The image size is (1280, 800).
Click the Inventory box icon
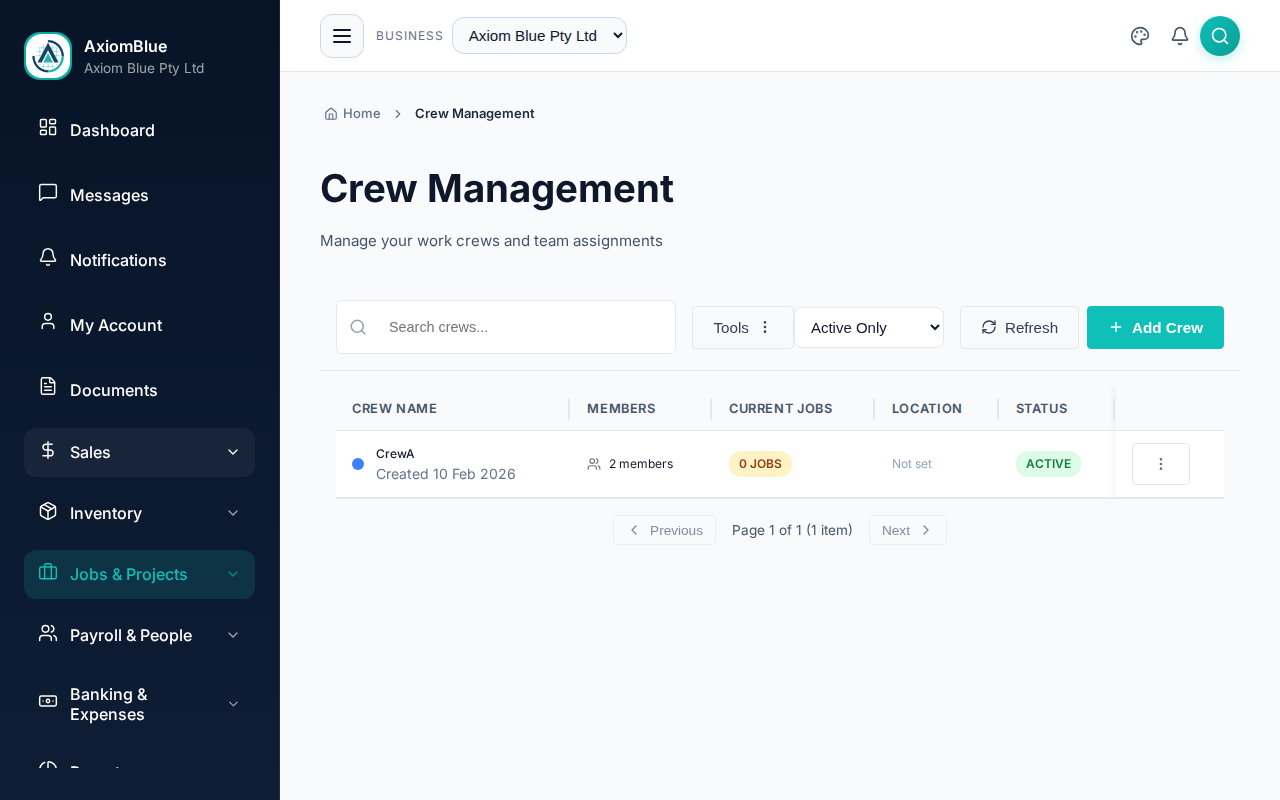tap(48, 511)
